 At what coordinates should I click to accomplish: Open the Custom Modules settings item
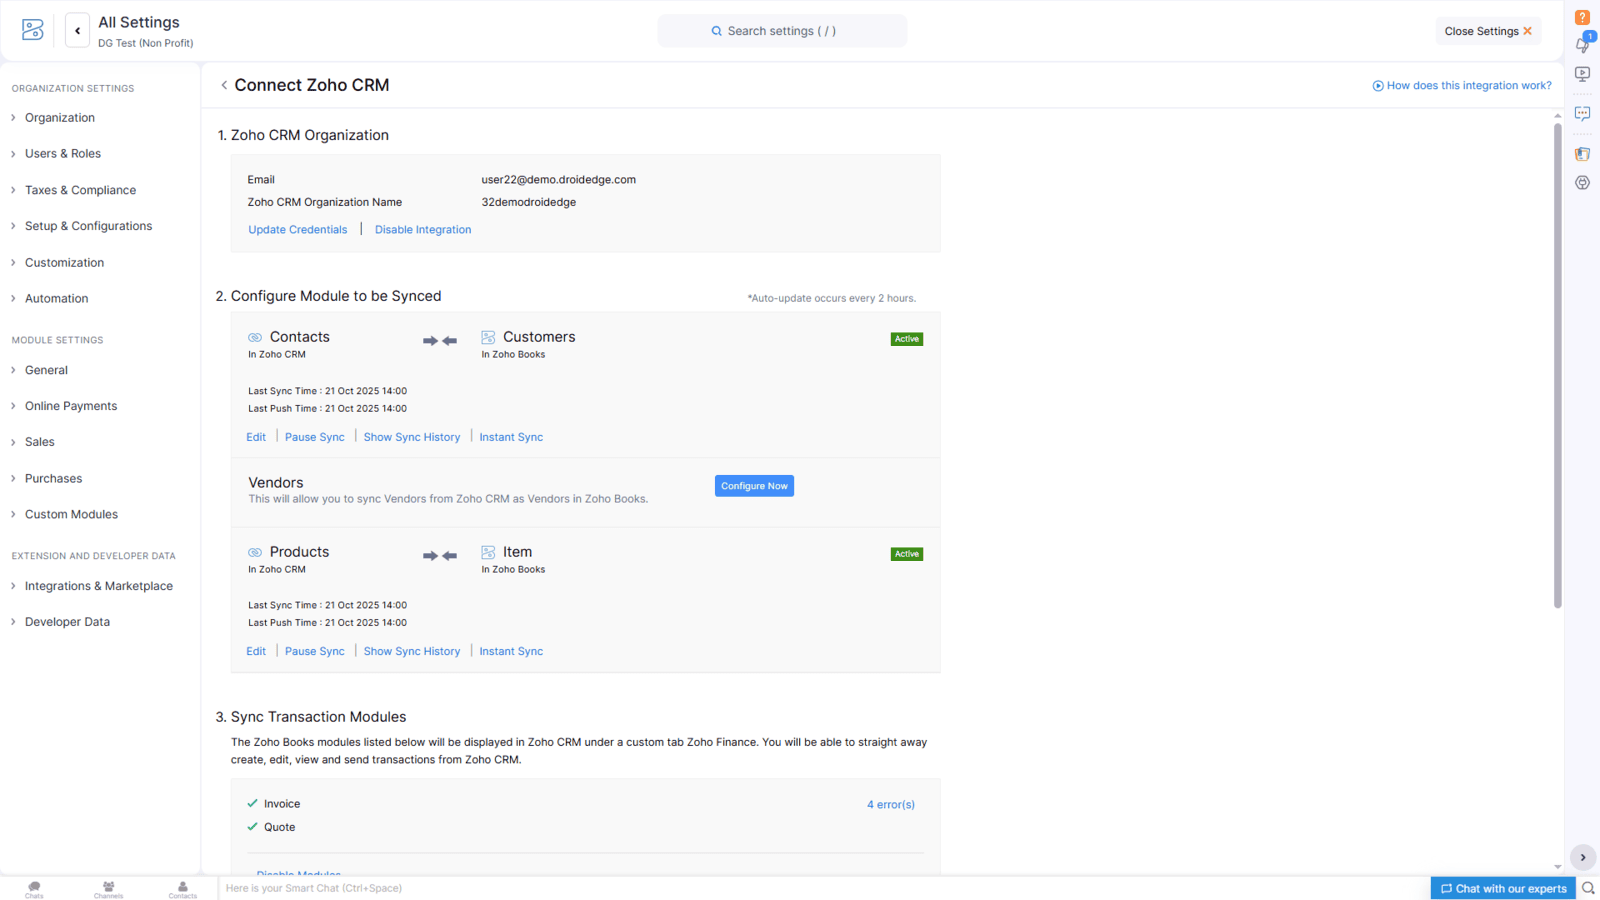[x=71, y=514]
